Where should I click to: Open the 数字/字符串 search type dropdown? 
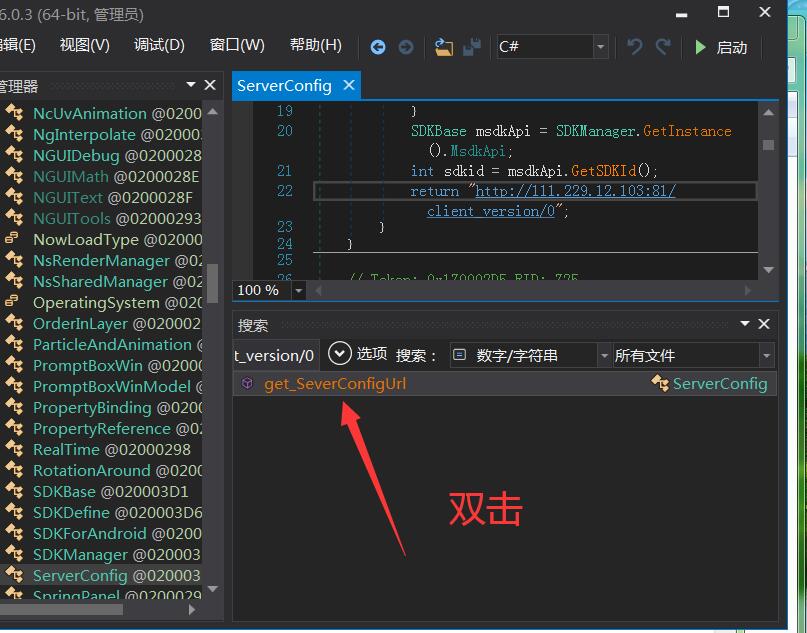604,355
